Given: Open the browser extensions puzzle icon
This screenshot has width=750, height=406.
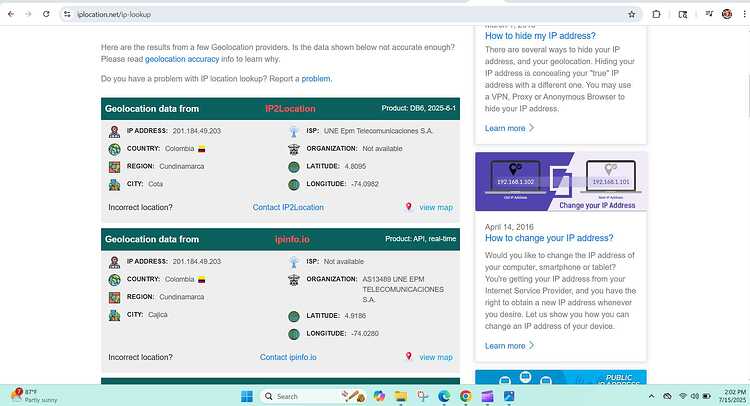Looking at the screenshot, I should [x=656, y=14].
